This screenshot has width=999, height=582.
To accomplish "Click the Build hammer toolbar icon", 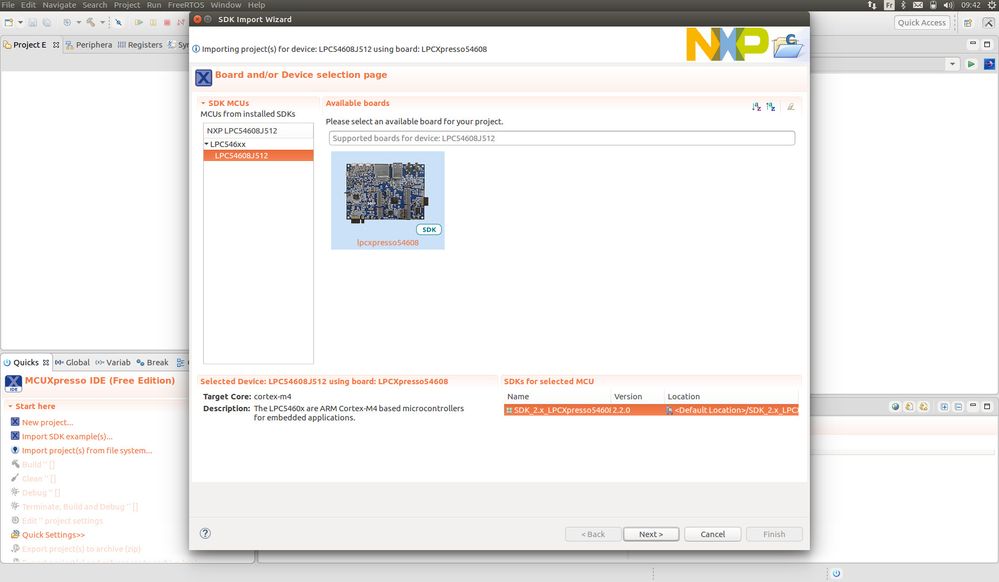I will coord(91,22).
